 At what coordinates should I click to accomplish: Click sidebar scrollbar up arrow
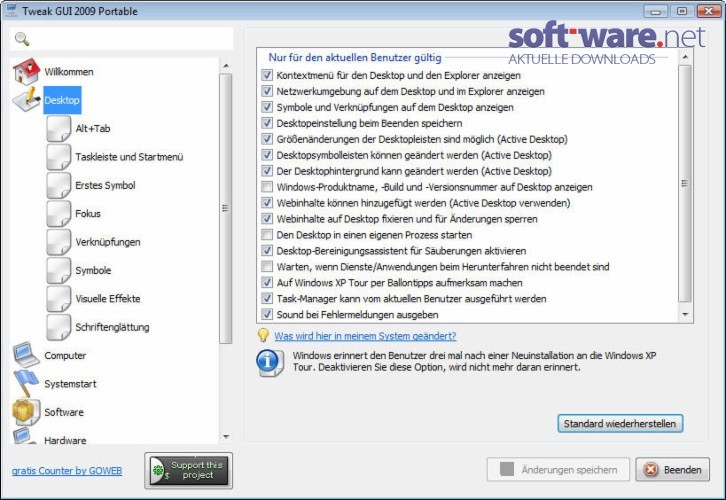226,66
